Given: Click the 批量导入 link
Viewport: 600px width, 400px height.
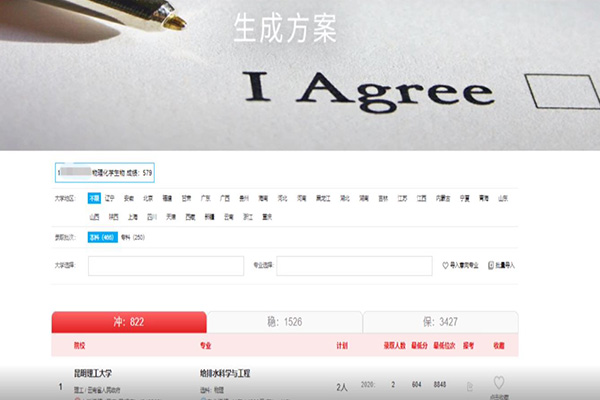Looking at the screenshot, I should 505,265.
